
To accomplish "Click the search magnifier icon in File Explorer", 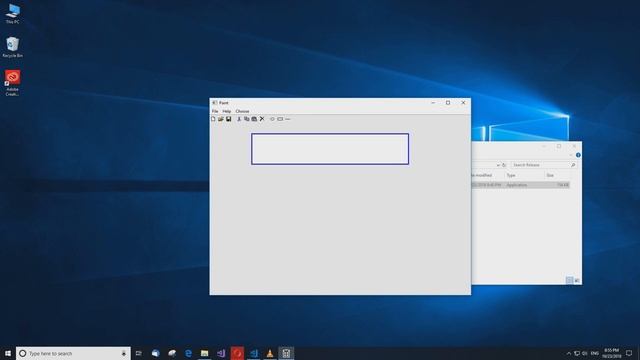I will (x=573, y=165).
